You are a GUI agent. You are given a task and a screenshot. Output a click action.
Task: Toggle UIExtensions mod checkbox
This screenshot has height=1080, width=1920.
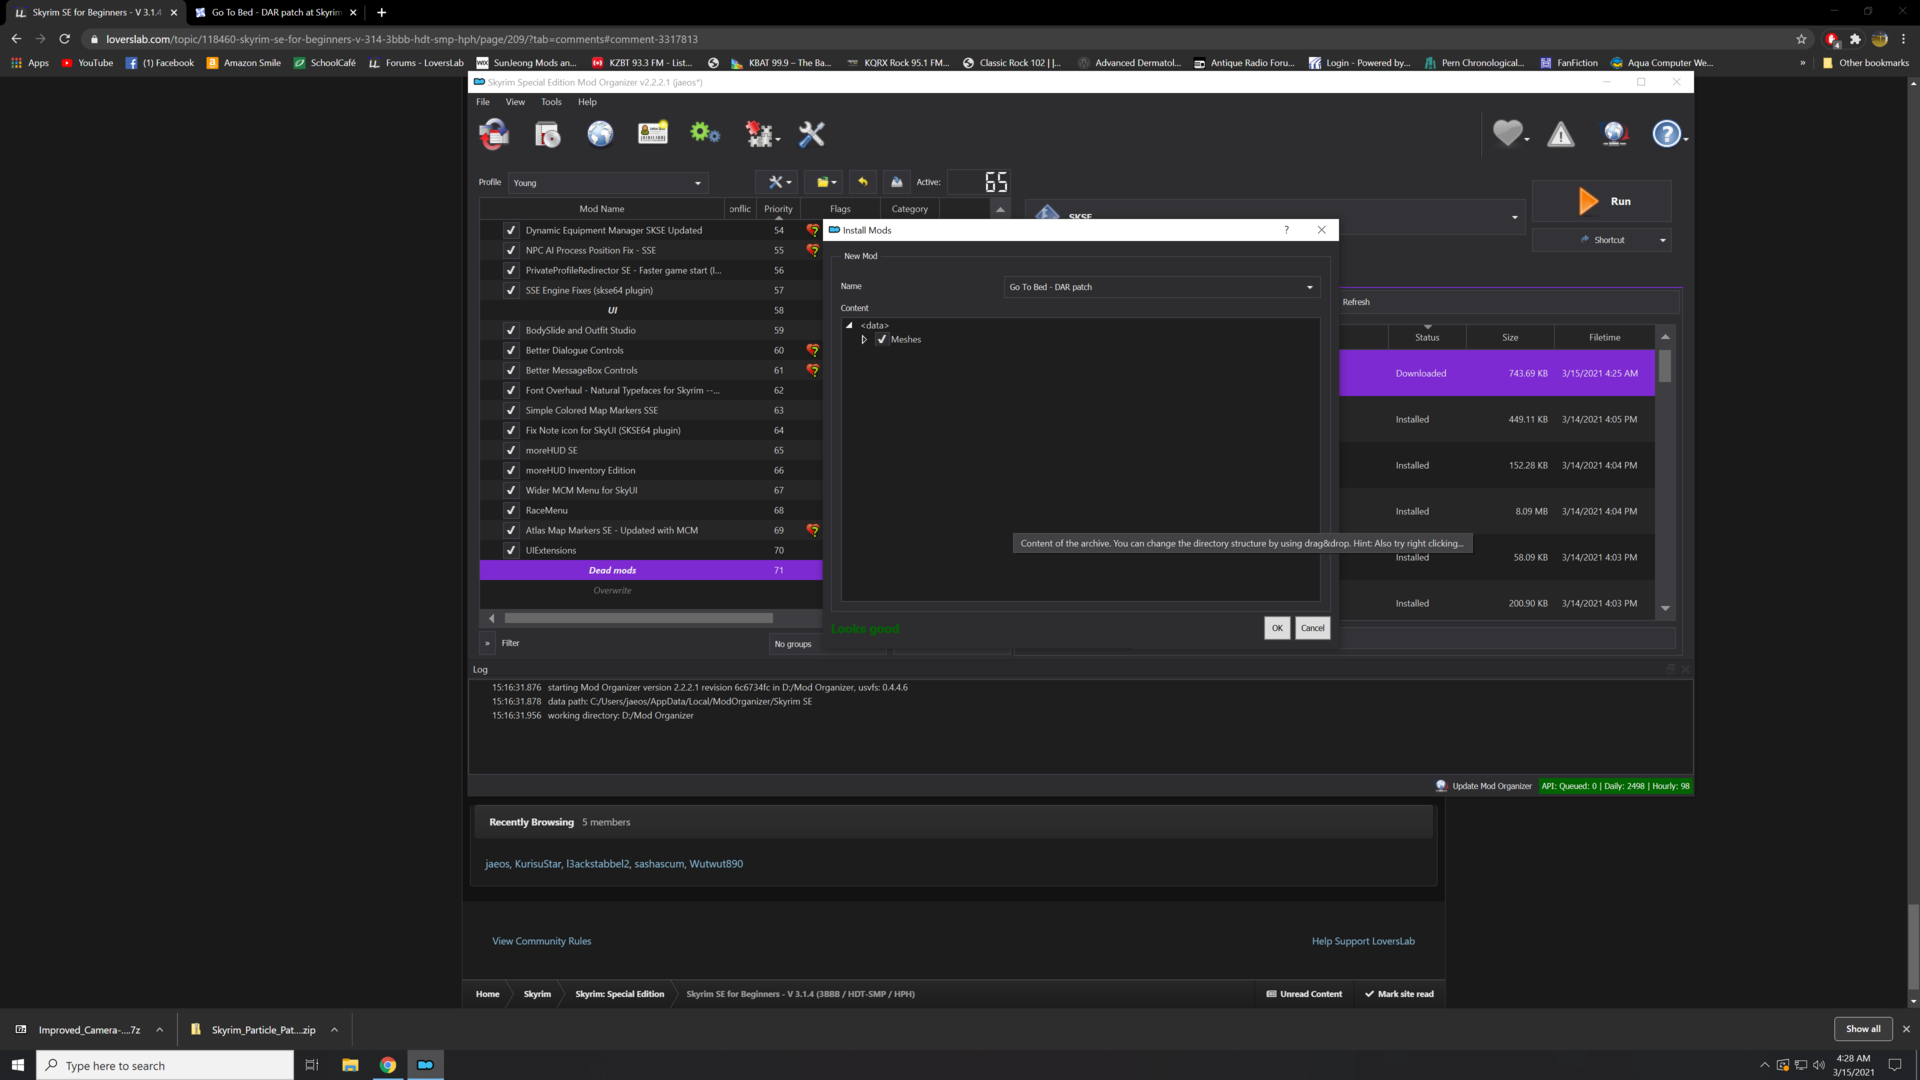click(511, 550)
